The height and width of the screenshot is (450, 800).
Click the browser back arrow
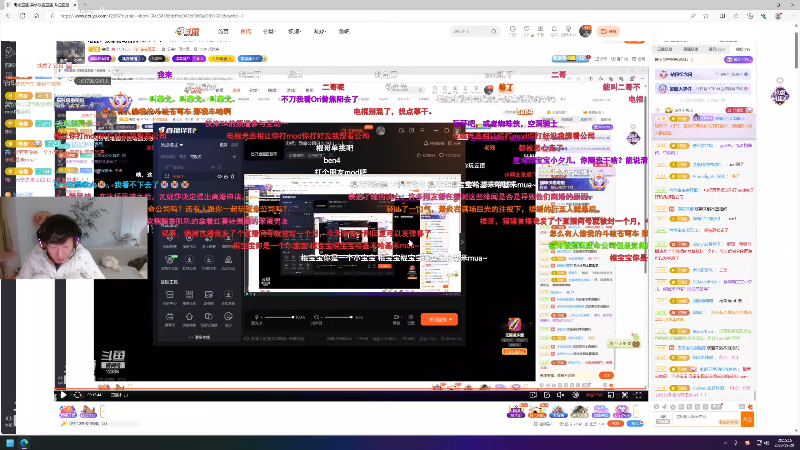coord(8,16)
